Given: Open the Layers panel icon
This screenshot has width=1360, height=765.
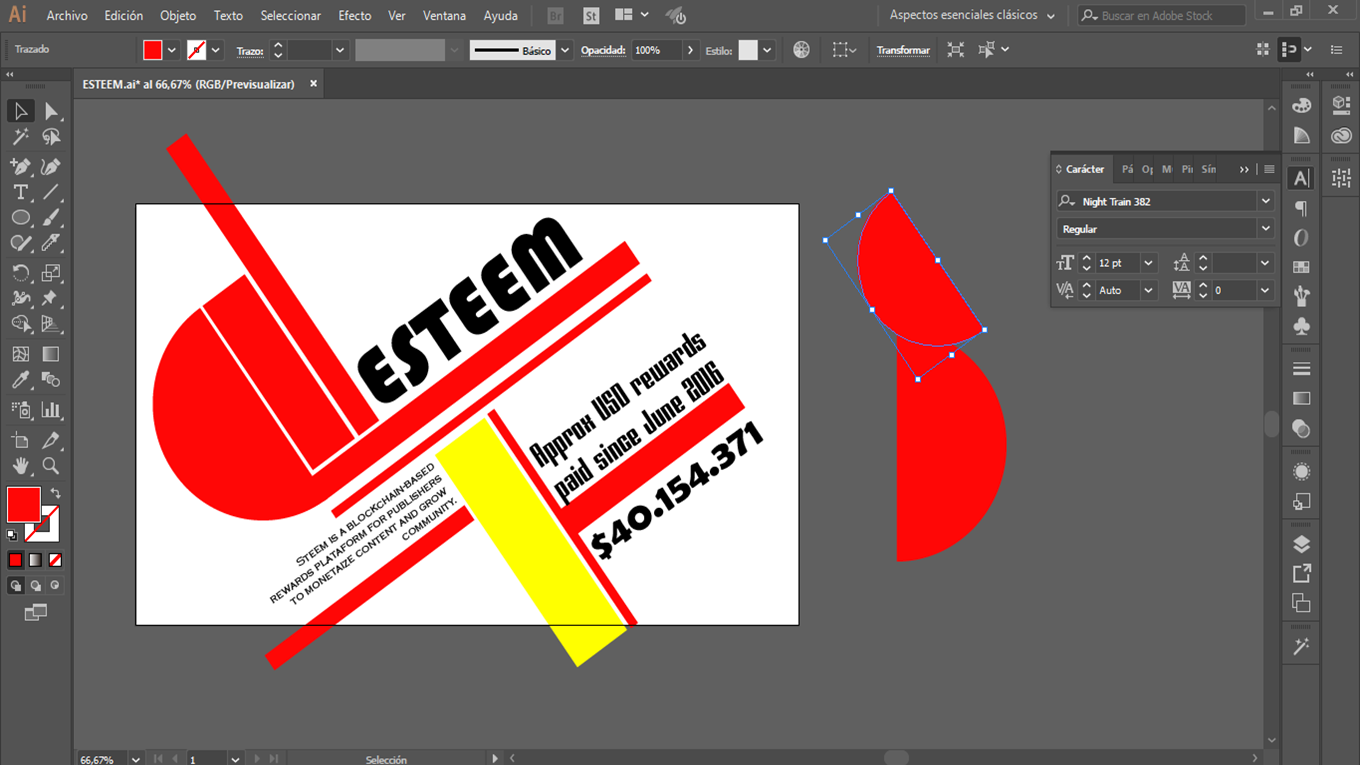Looking at the screenshot, I should coord(1301,544).
